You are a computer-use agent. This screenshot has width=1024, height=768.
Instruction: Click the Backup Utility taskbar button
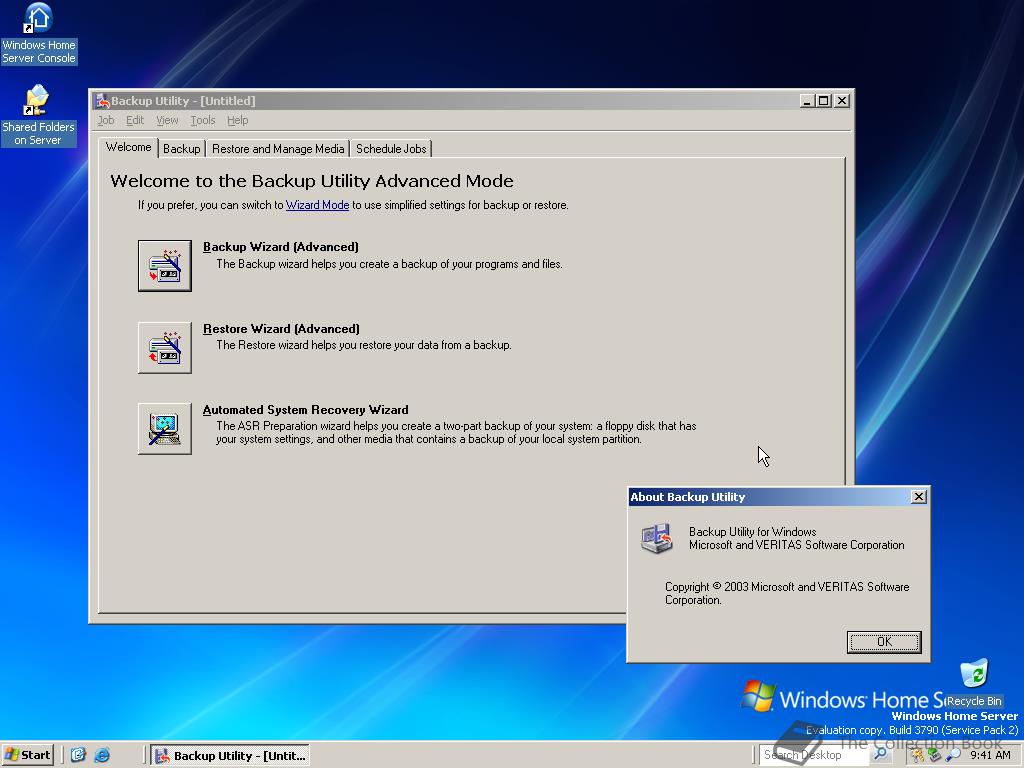pos(230,756)
